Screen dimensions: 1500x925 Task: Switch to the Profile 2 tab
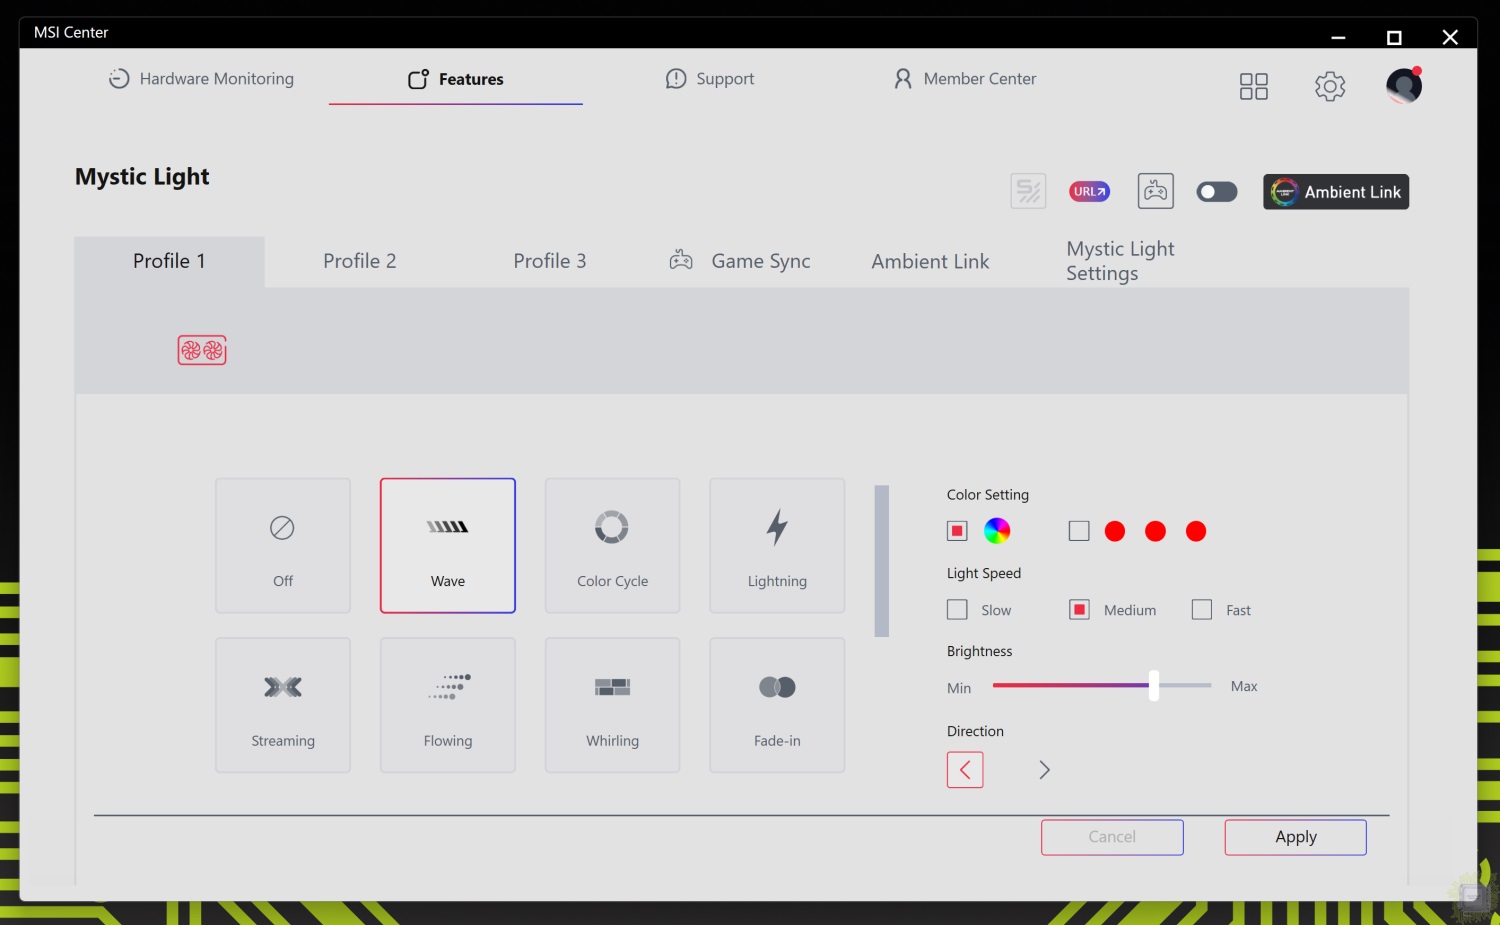[360, 261]
